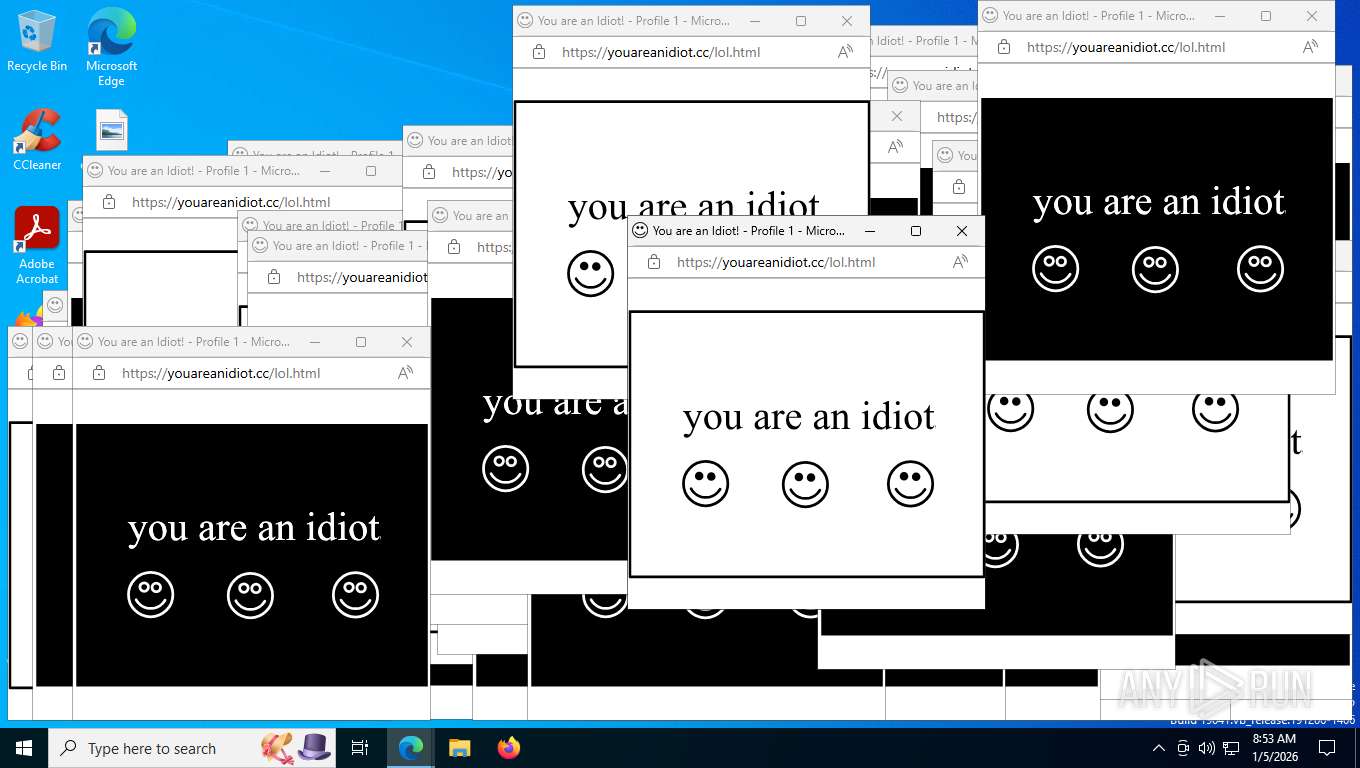
Task: Click 'you are an idiot' text in top-right window
Action: tap(1158, 202)
